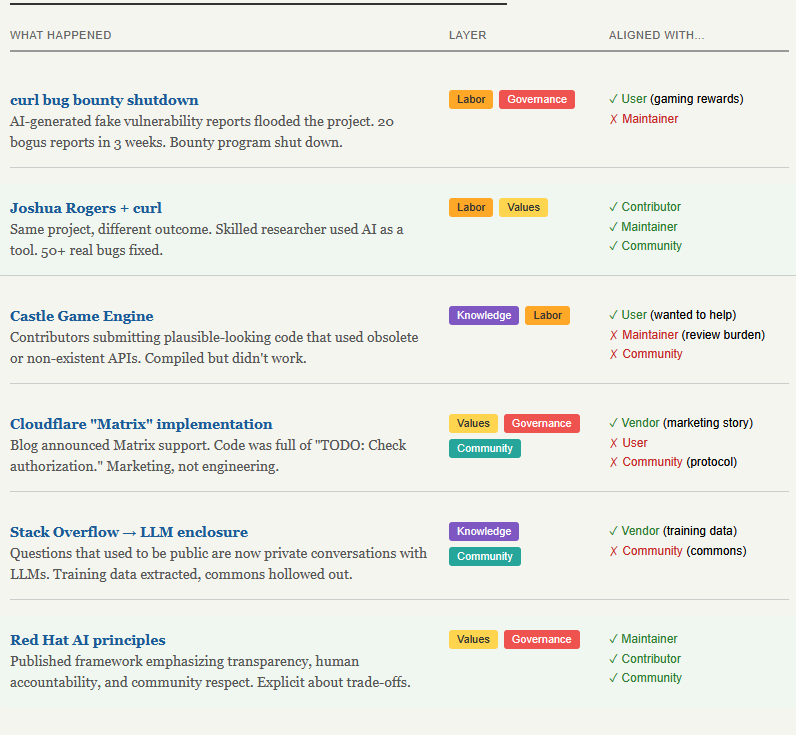Click Labor tag in curl bug bounty row
The width and height of the screenshot is (796, 735).
tap(471, 99)
